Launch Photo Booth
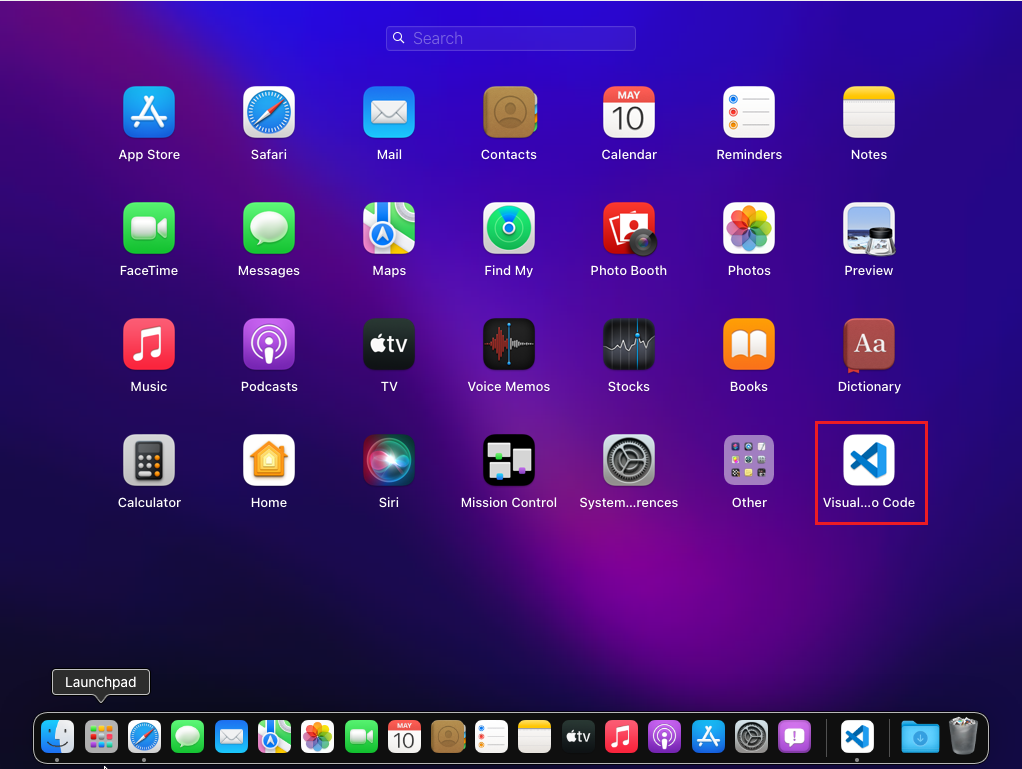 pos(628,229)
